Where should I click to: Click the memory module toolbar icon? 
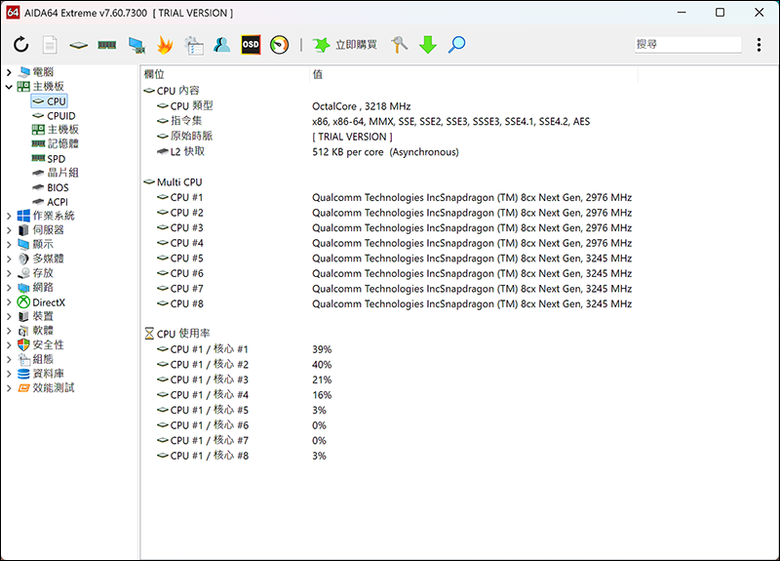point(107,45)
